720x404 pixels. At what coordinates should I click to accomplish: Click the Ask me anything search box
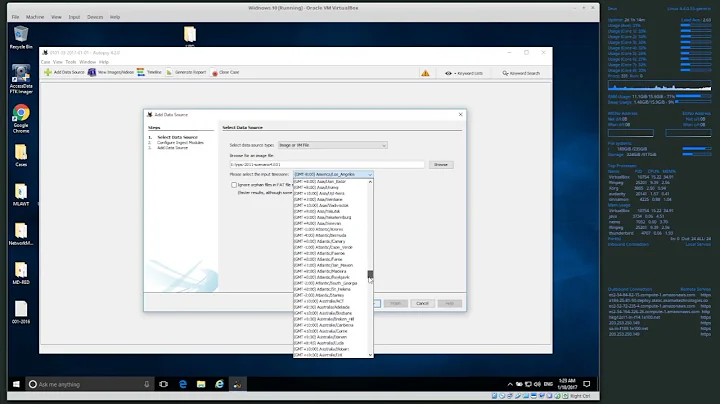pyautogui.click(x=90, y=384)
